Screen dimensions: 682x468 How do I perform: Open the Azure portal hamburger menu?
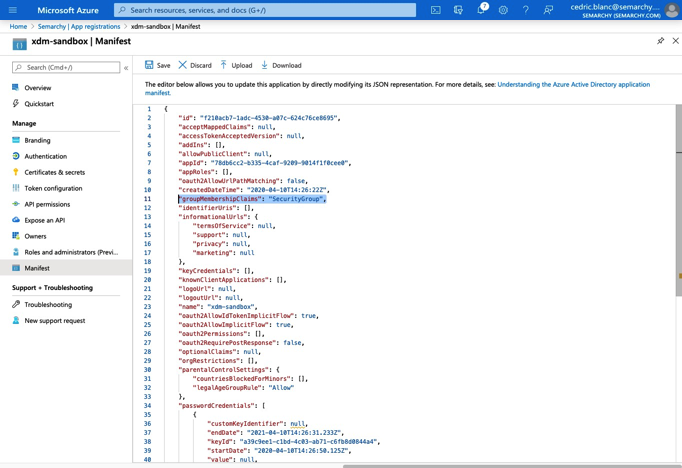[x=13, y=10]
